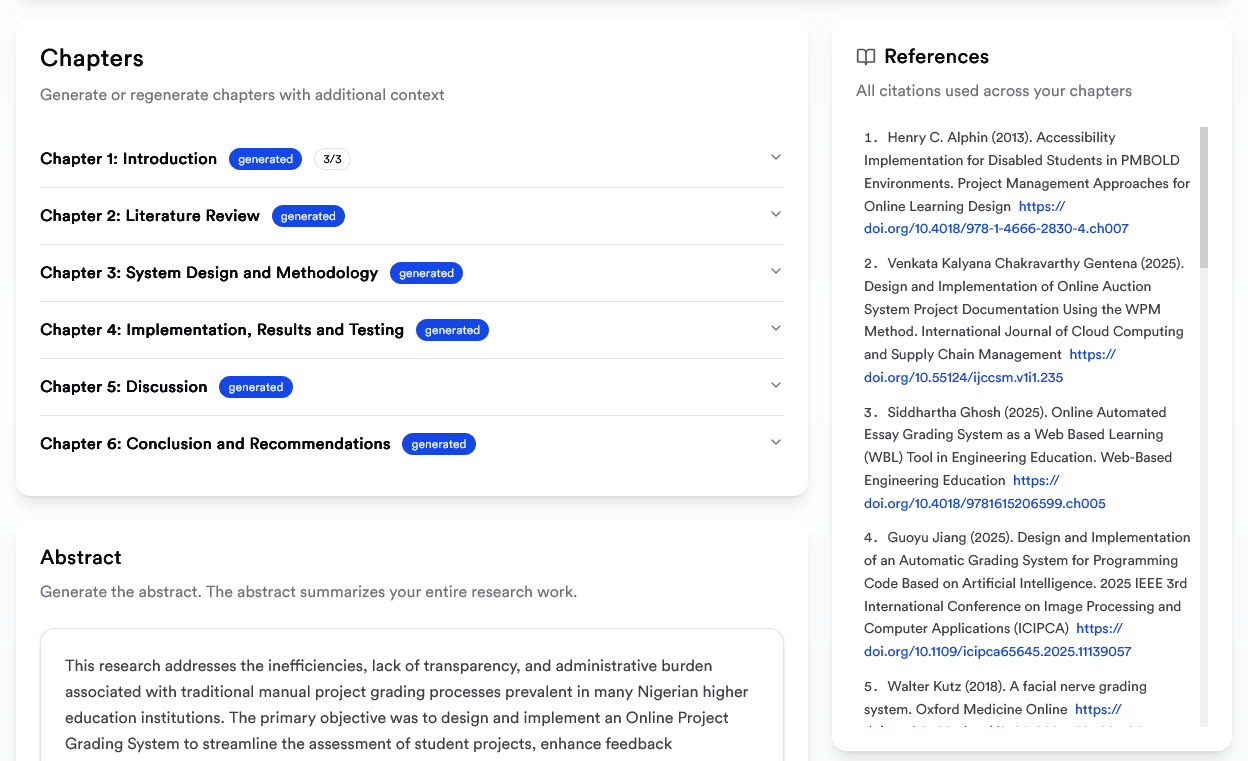Click the 3/3 badge on Chapter 1
The image size is (1248, 761).
coord(332,159)
